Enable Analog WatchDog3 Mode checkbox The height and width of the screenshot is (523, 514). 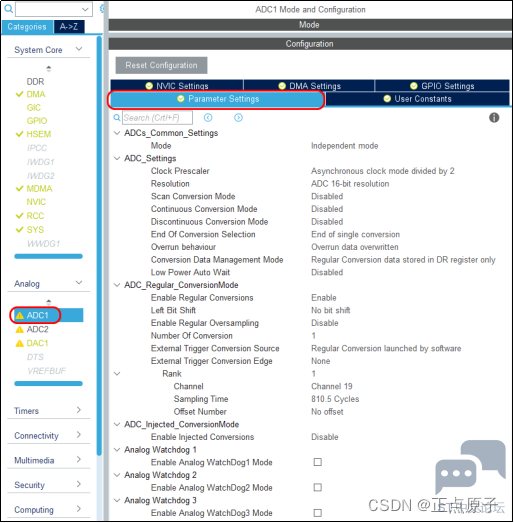(318, 513)
